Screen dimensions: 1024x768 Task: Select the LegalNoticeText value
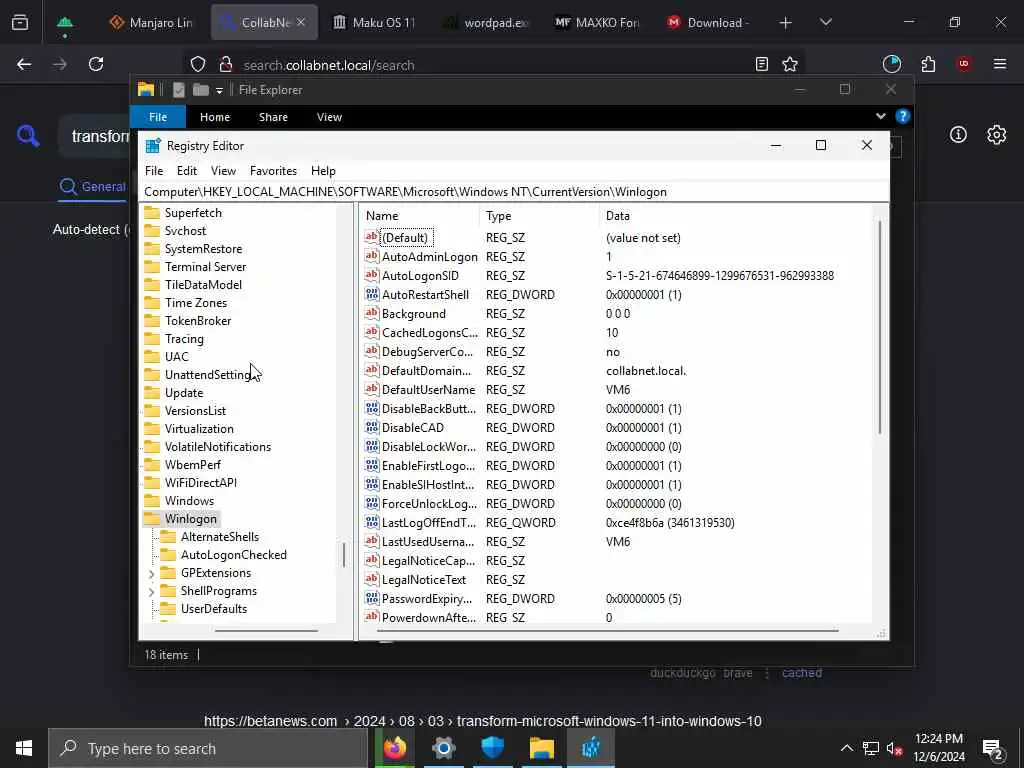pos(424,579)
